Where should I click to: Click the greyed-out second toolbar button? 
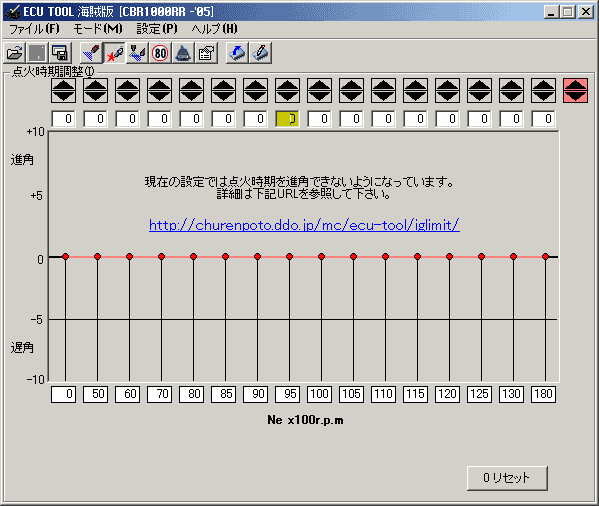pyautogui.click(x=37, y=53)
